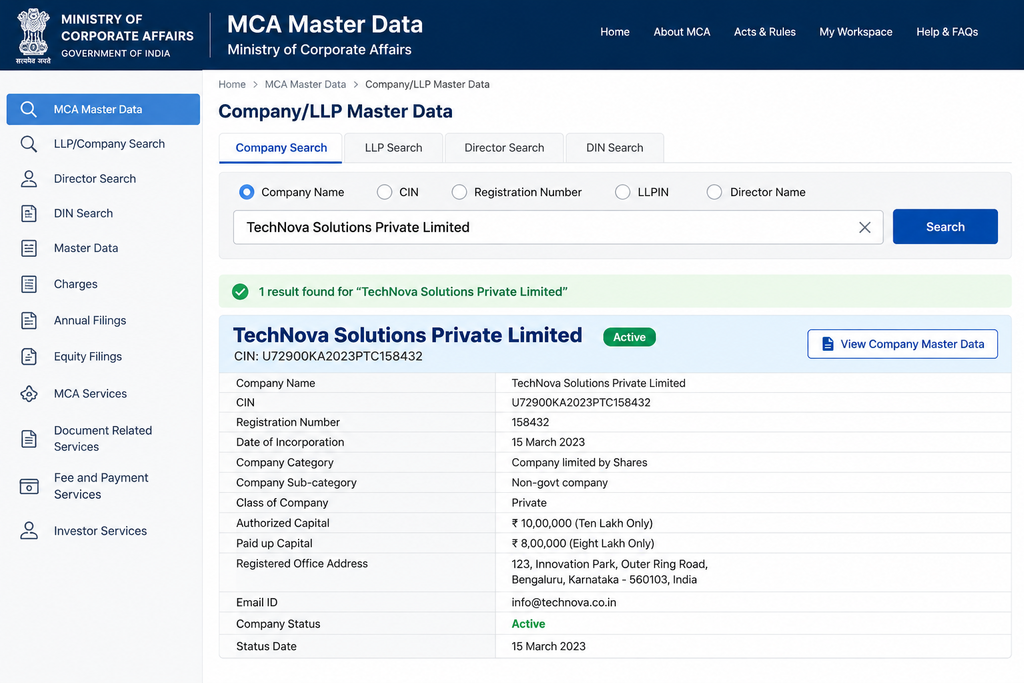Image resolution: width=1024 pixels, height=683 pixels.
Task: Click the blue Search button
Action: click(945, 227)
